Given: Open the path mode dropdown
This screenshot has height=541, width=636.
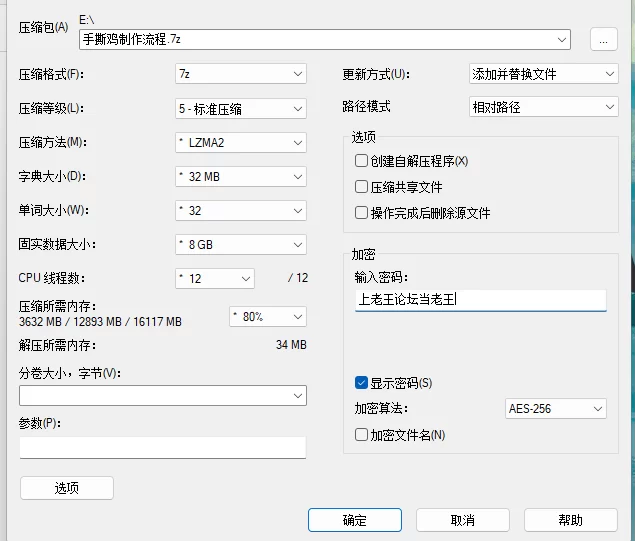Looking at the screenshot, I should (544, 107).
